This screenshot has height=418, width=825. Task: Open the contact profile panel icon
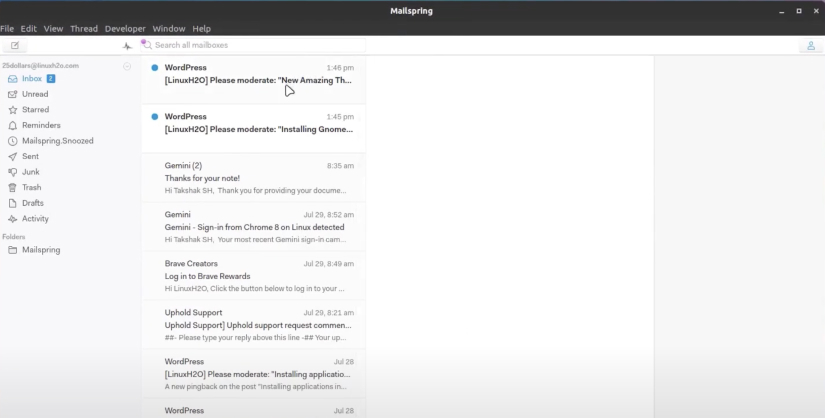point(811,46)
